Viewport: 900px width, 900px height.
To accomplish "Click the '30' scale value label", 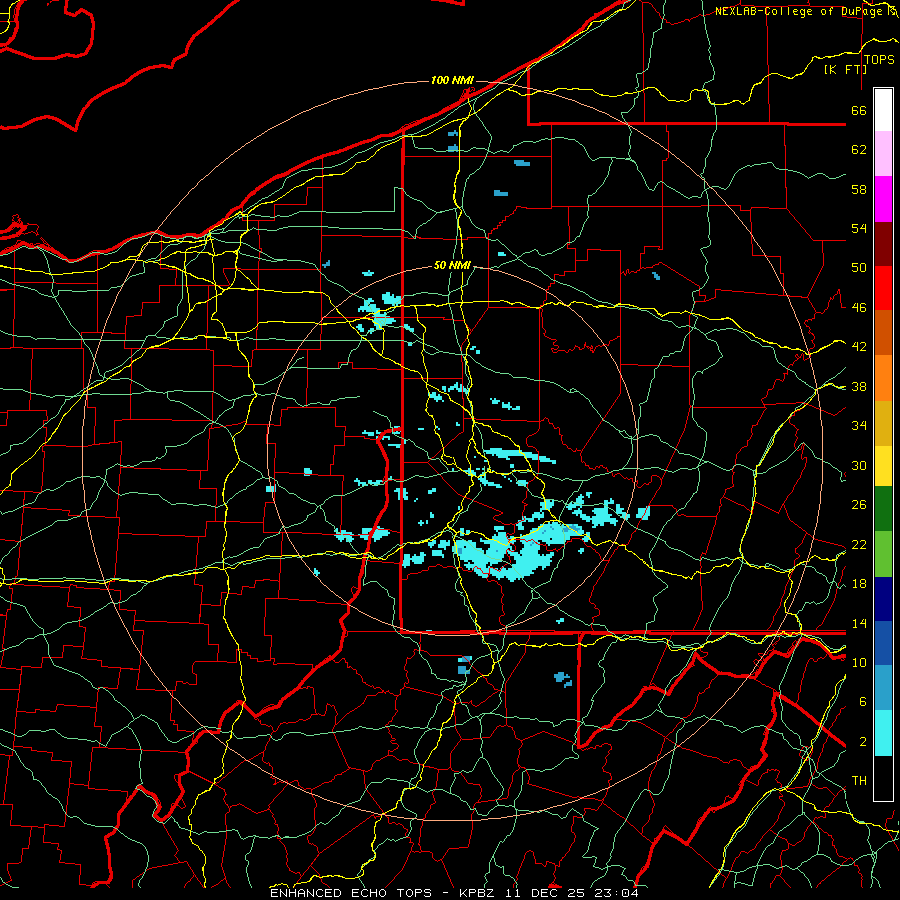I will point(859,465).
